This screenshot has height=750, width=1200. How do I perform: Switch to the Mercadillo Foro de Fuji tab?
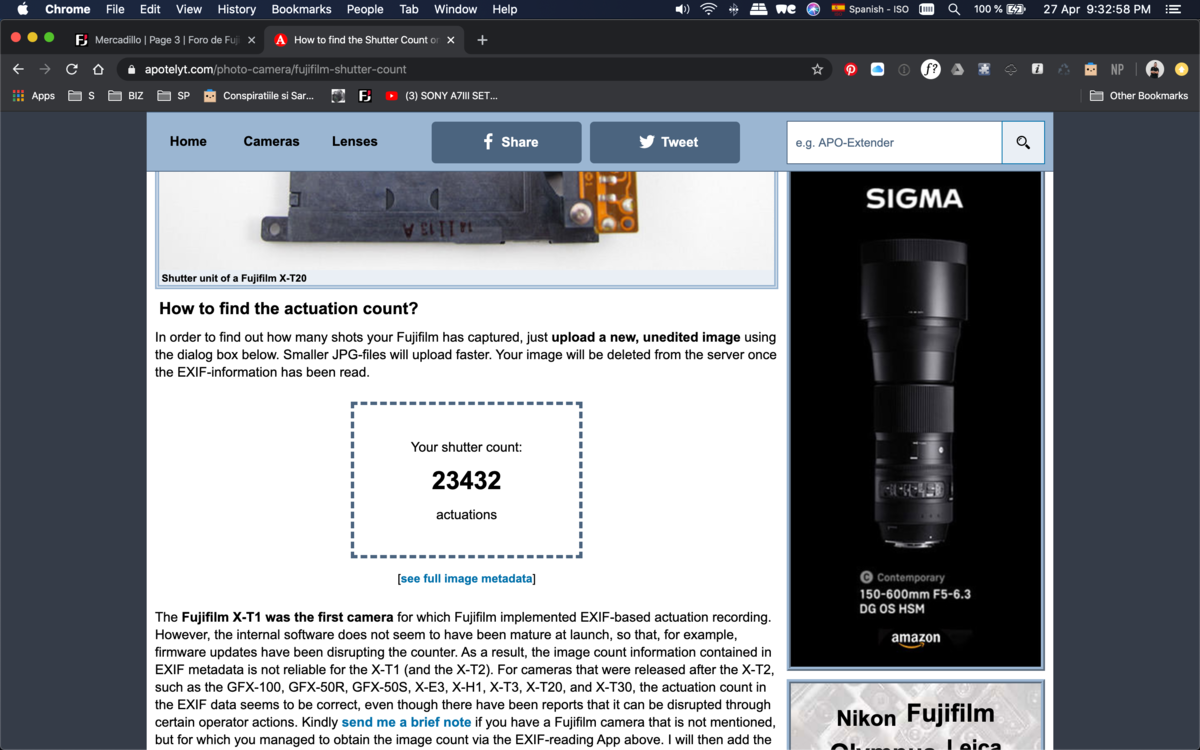pos(165,40)
